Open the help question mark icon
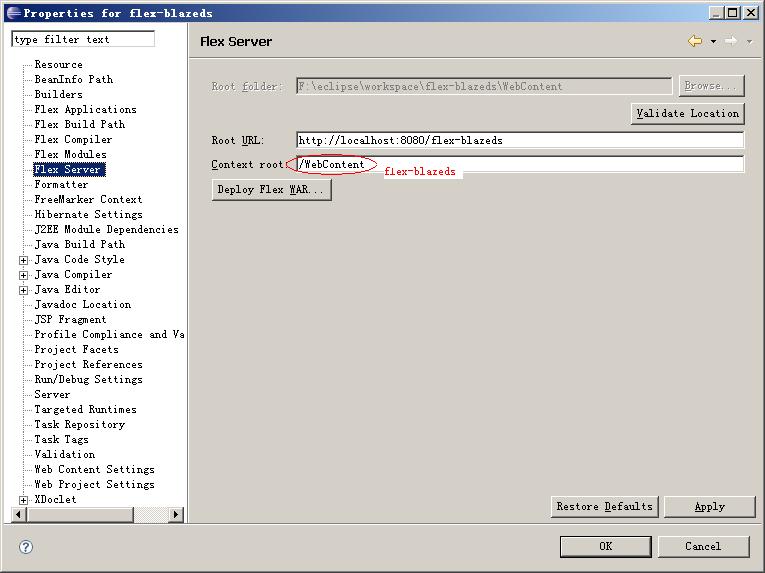Screen dimensions: 765x573 click(x=26, y=547)
